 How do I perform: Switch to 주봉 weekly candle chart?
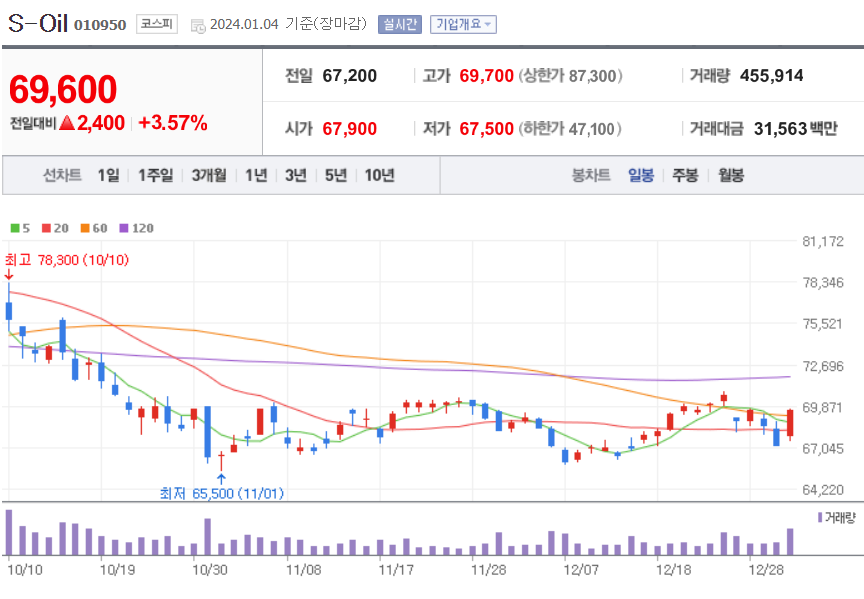pyautogui.click(x=685, y=175)
